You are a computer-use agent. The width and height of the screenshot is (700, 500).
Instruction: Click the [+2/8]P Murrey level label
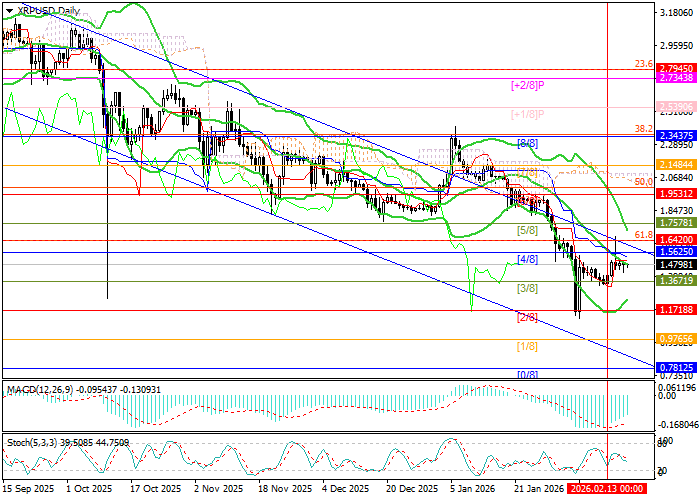pyautogui.click(x=527, y=86)
